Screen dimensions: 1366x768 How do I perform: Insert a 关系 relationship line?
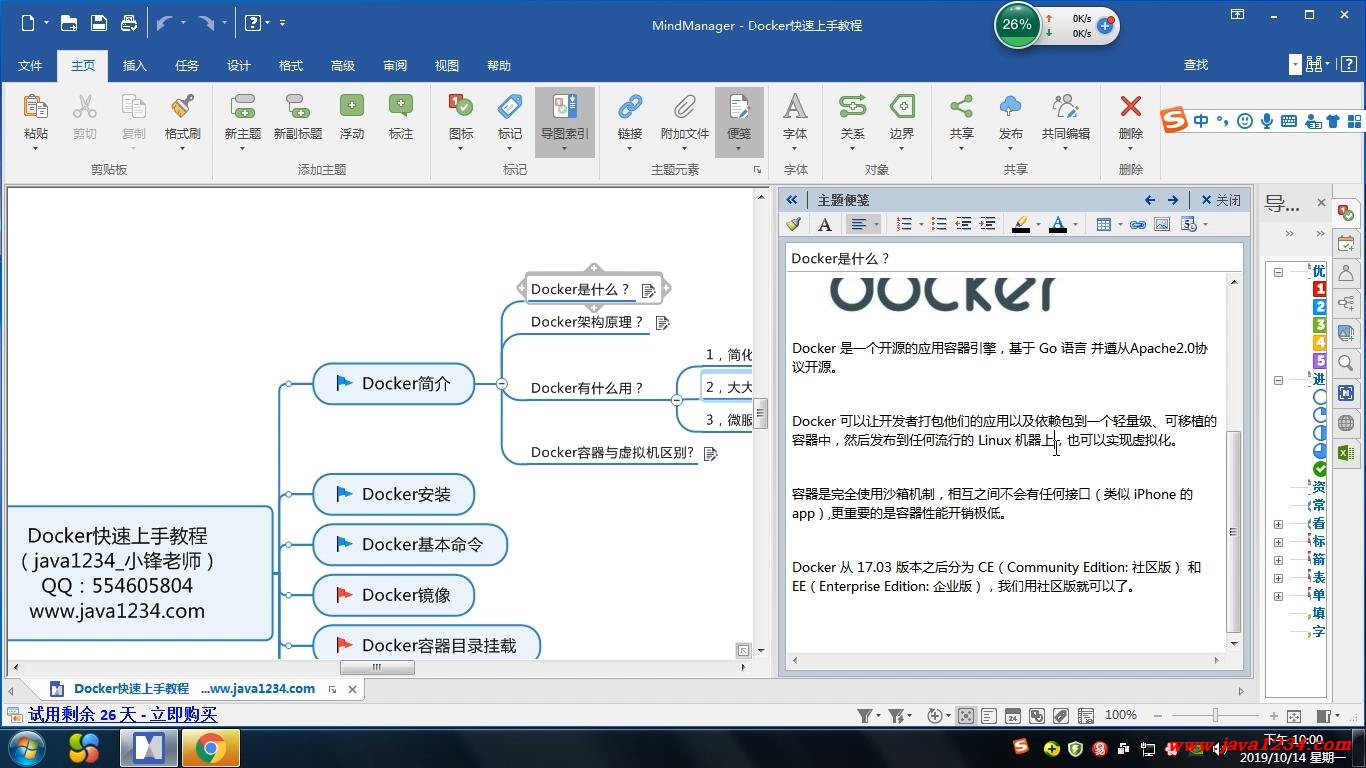pyautogui.click(x=852, y=106)
